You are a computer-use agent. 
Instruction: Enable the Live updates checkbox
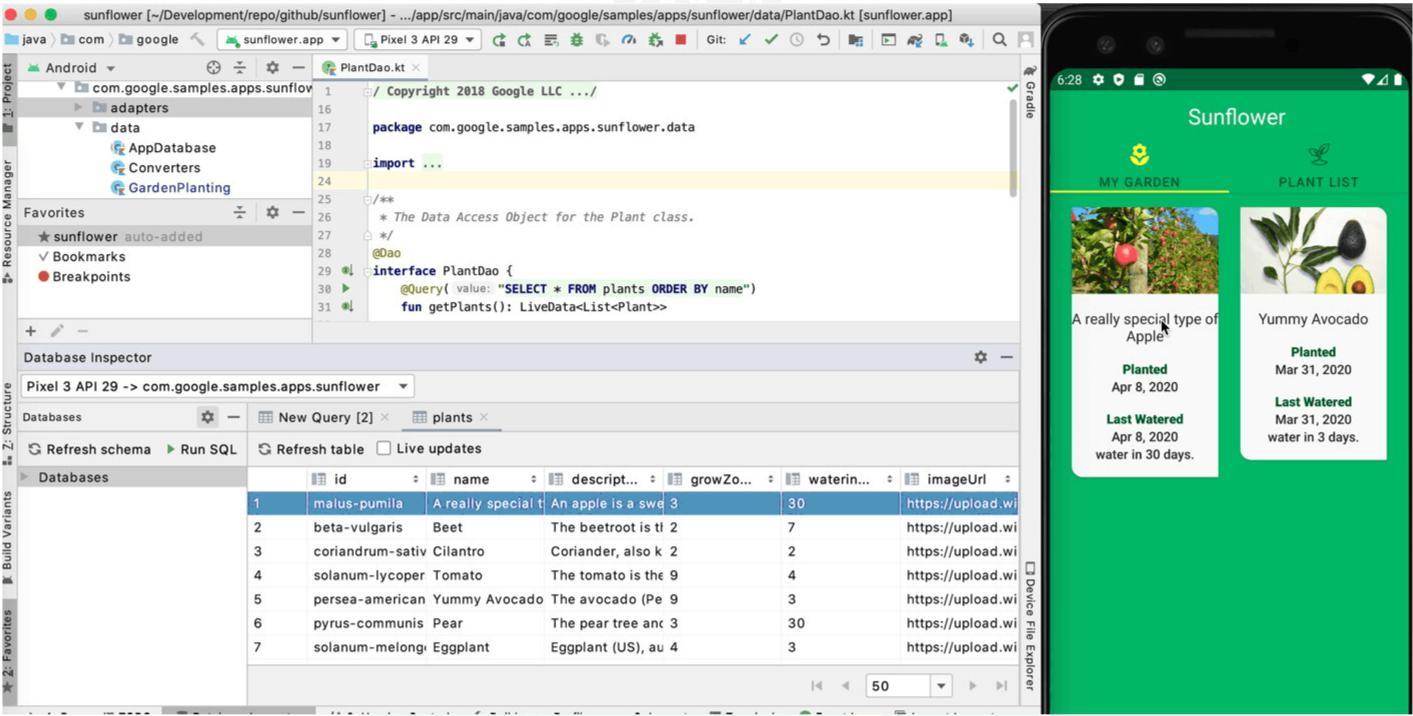[x=384, y=449]
